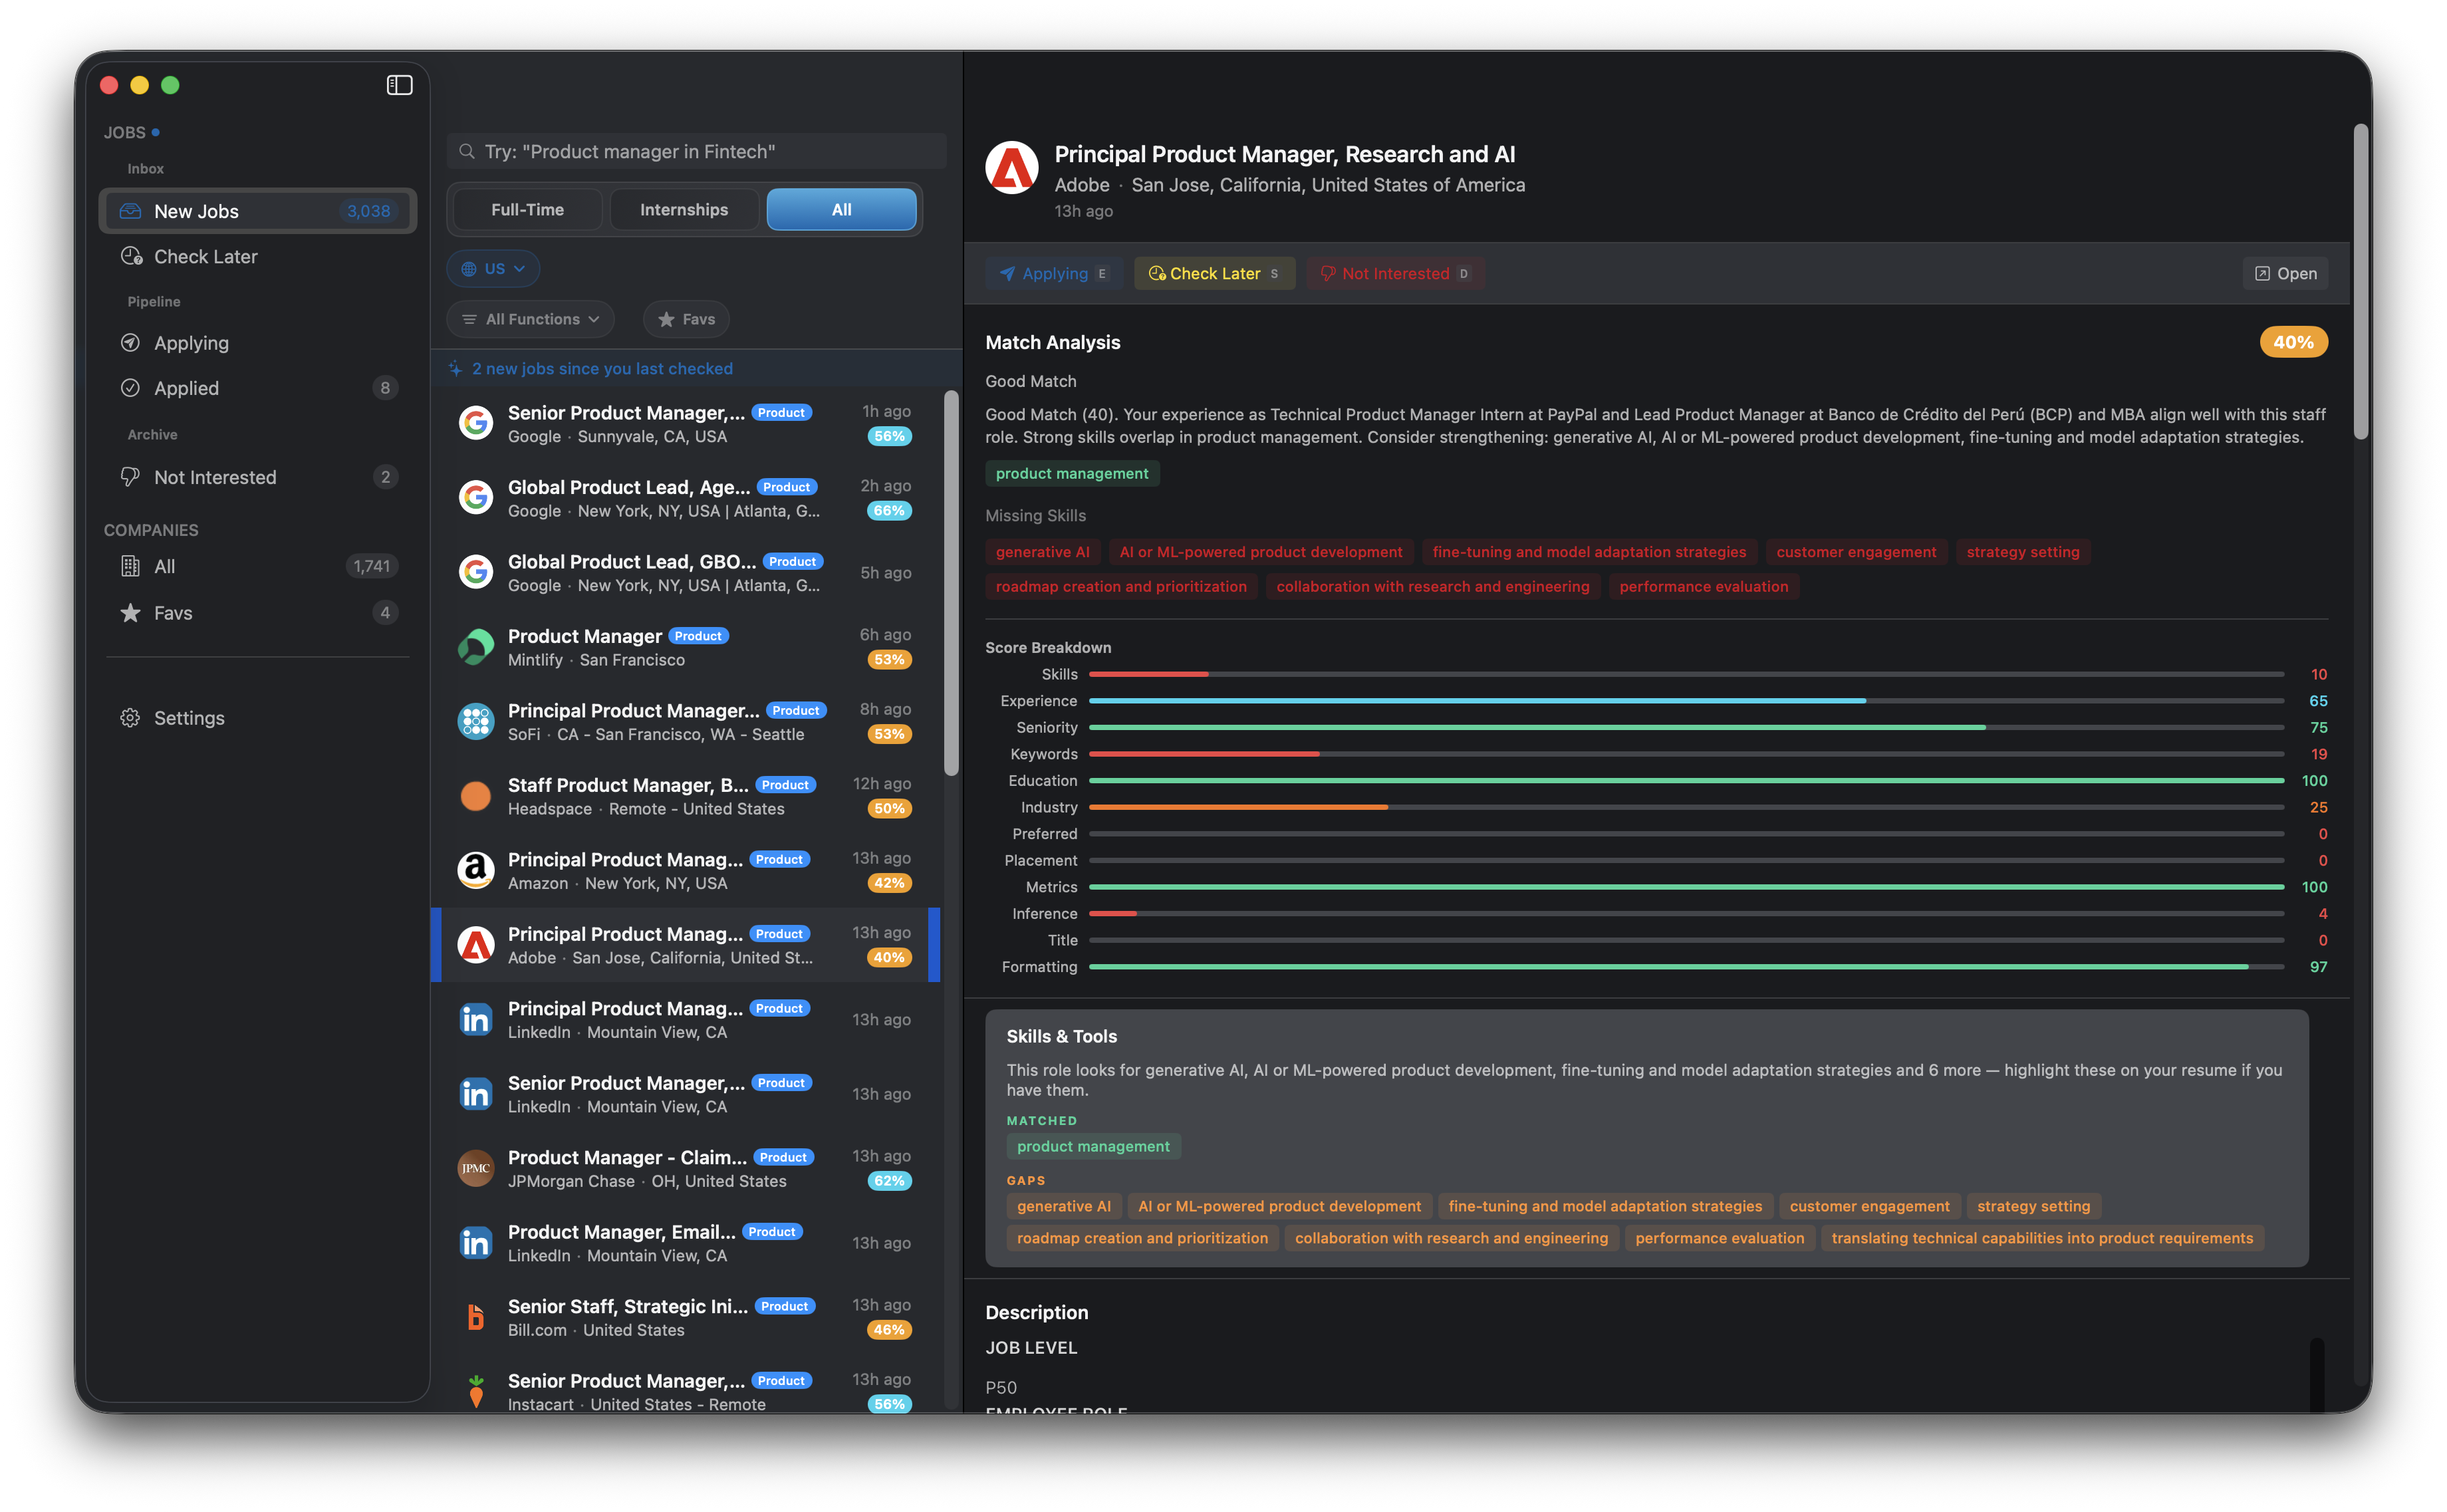Open the All Functions dropdown
The image size is (2447, 1512).
pyautogui.click(x=531, y=319)
